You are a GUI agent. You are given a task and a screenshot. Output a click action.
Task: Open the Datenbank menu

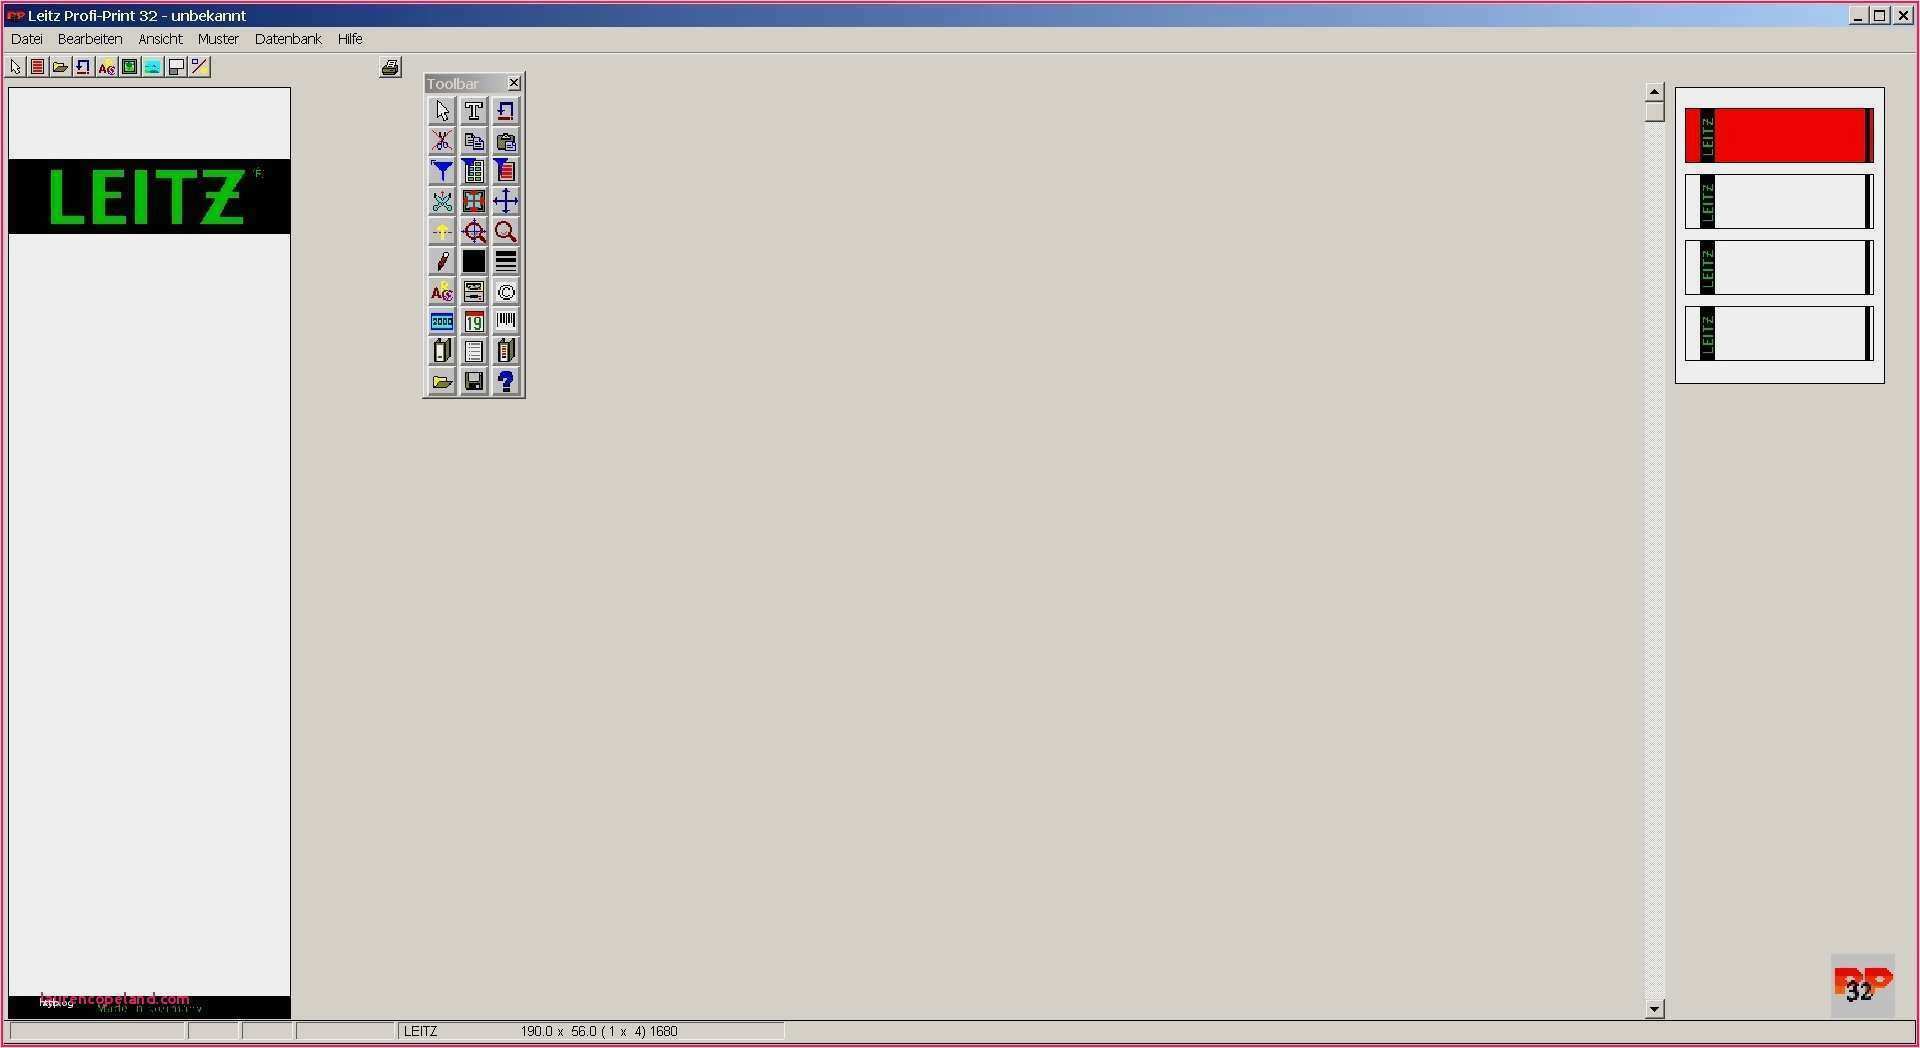(288, 39)
